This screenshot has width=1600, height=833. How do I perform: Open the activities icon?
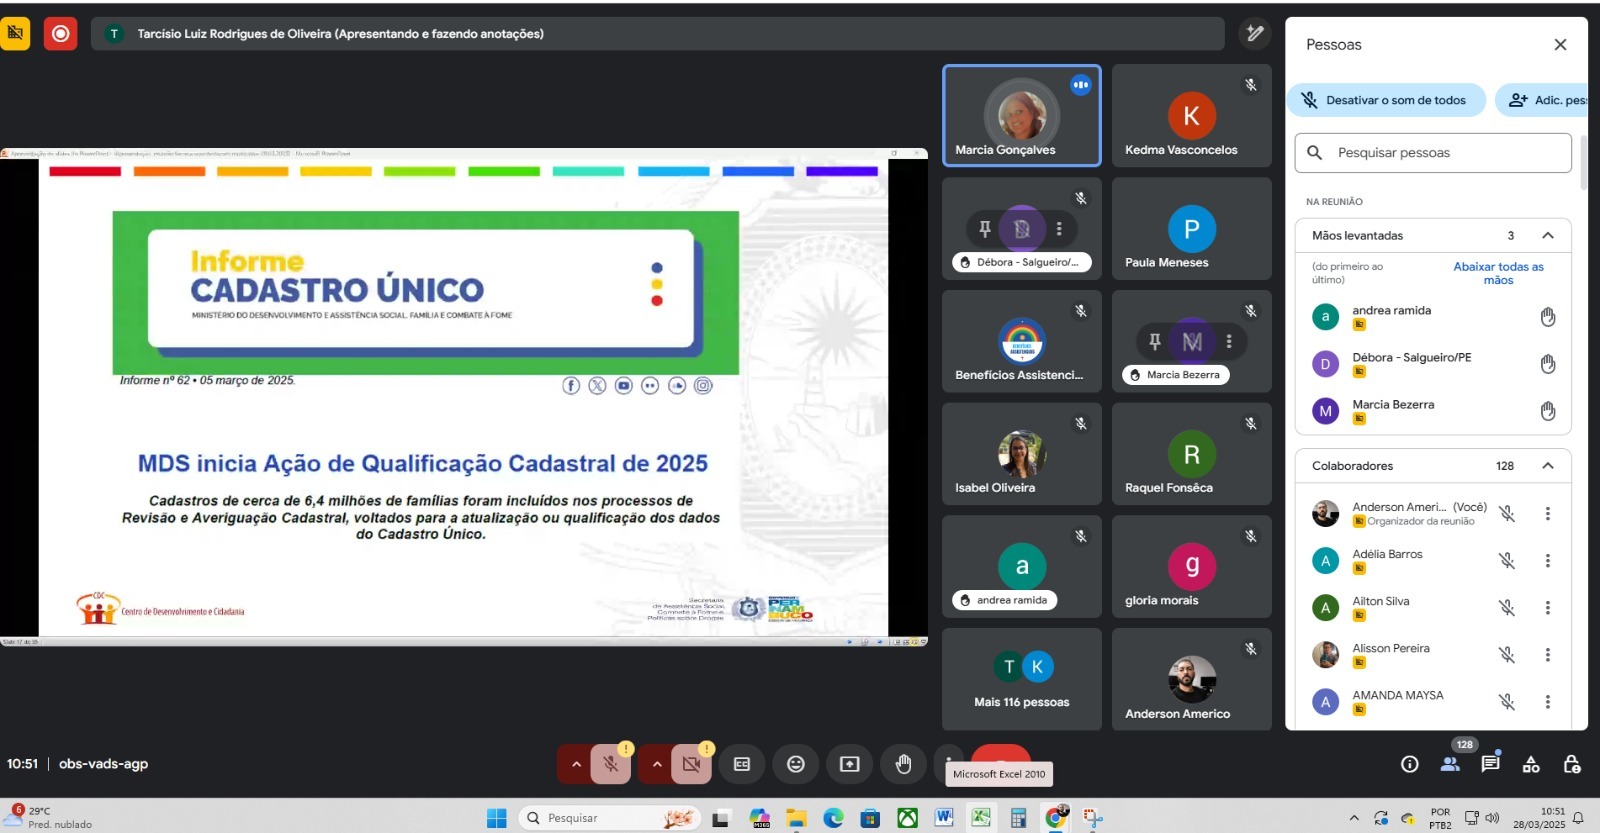(x=1531, y=764)
